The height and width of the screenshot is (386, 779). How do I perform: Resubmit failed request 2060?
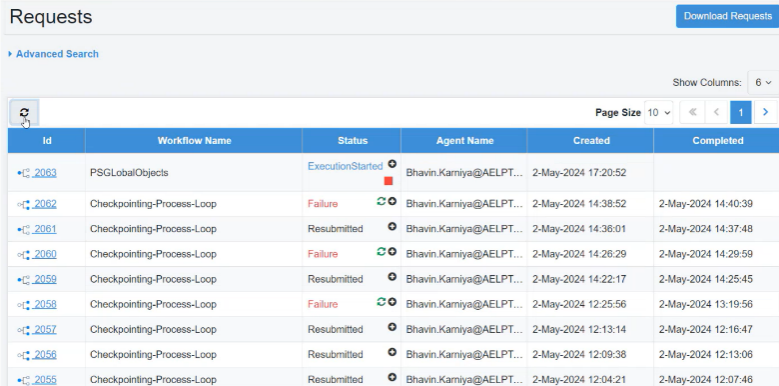pyautogui.click(x=381, y=251)
